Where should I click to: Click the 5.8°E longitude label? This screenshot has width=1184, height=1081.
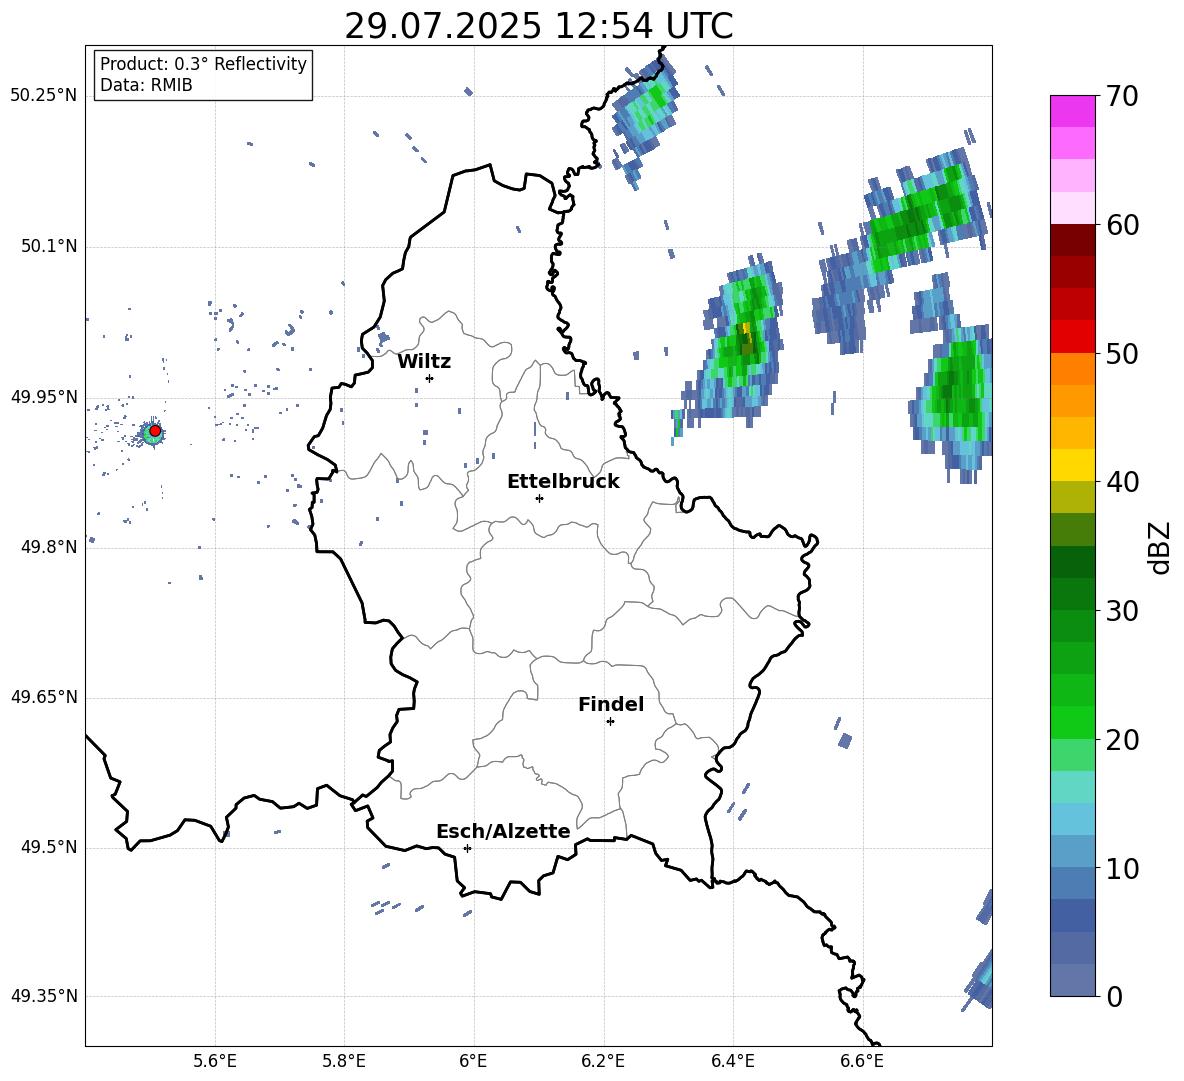(344, 1062)
